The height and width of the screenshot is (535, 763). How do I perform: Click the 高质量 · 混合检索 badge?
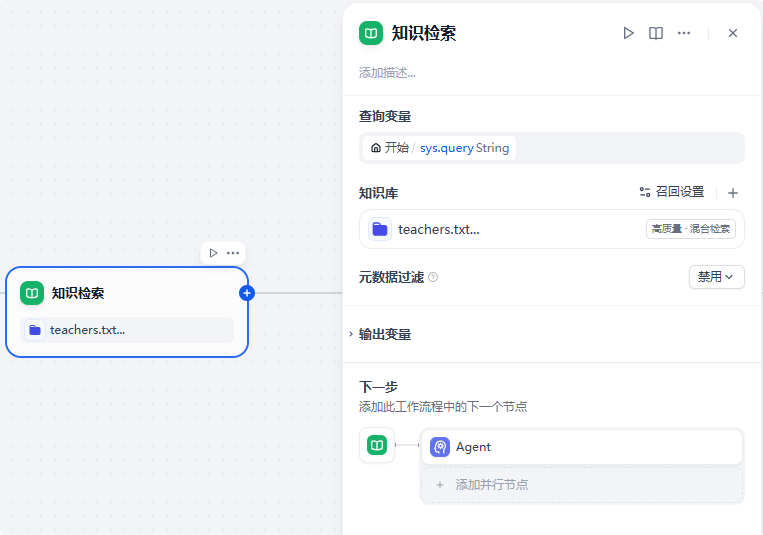(x=691, y=229)
